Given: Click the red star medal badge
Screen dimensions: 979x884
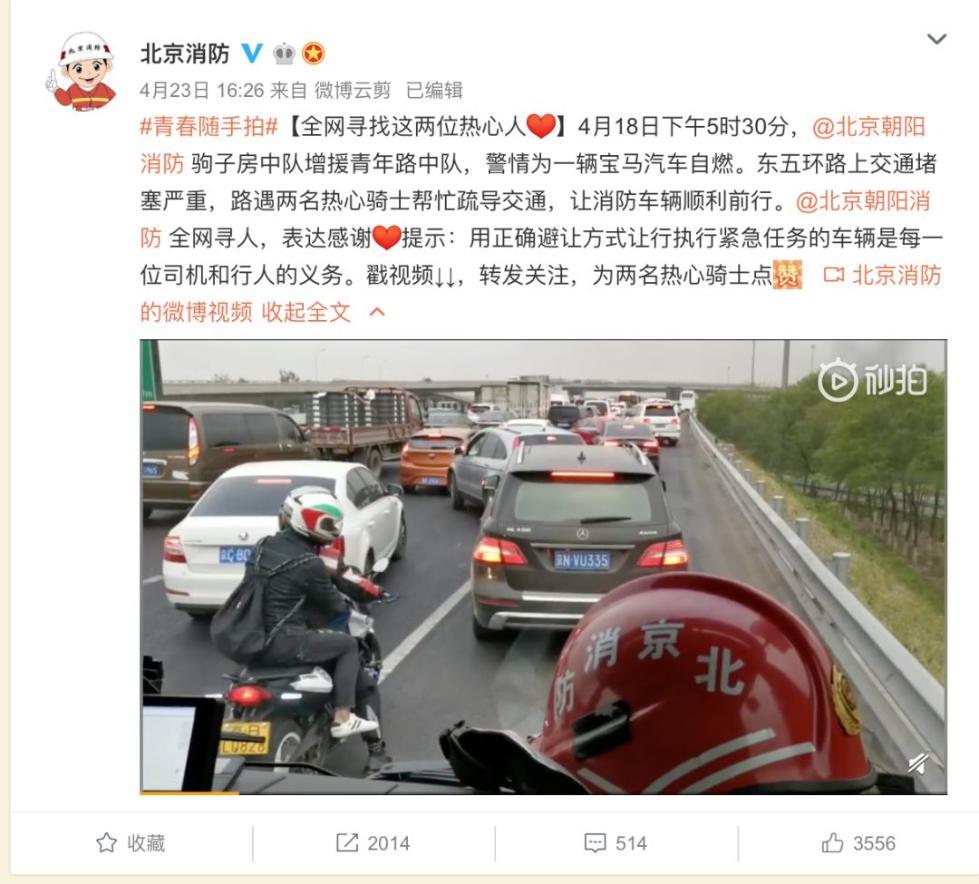Looking at the screenshot, I should click(313, 54).
